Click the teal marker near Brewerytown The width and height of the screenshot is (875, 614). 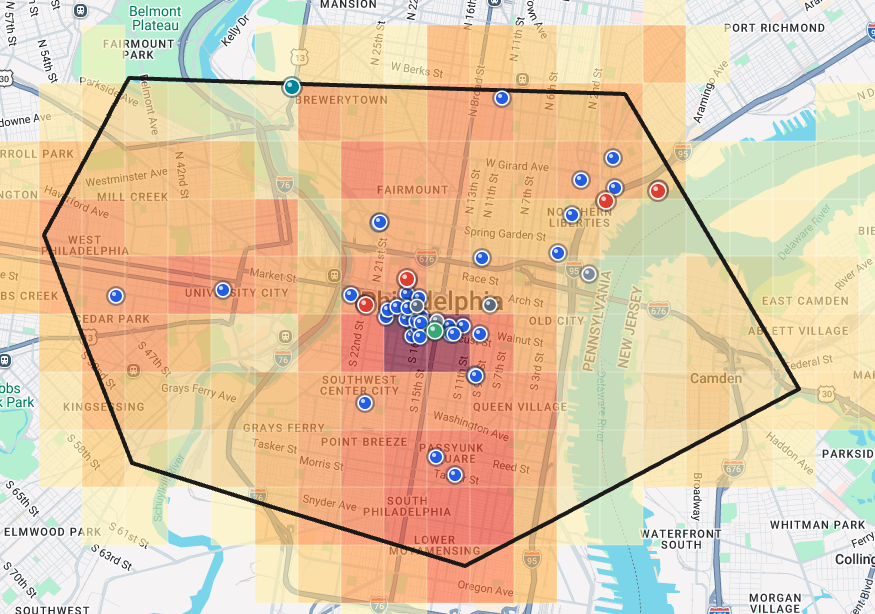coord(291,87)
